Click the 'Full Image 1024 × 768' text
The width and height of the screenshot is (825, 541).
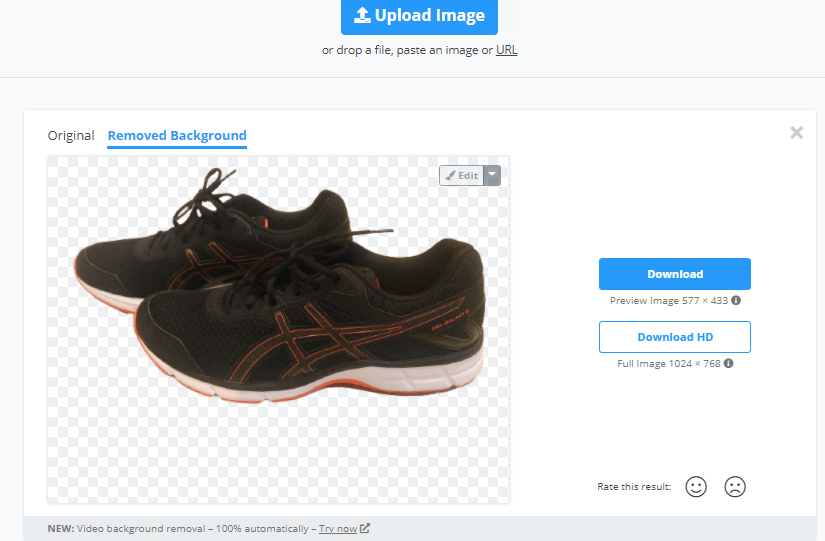tap(669, 364)
